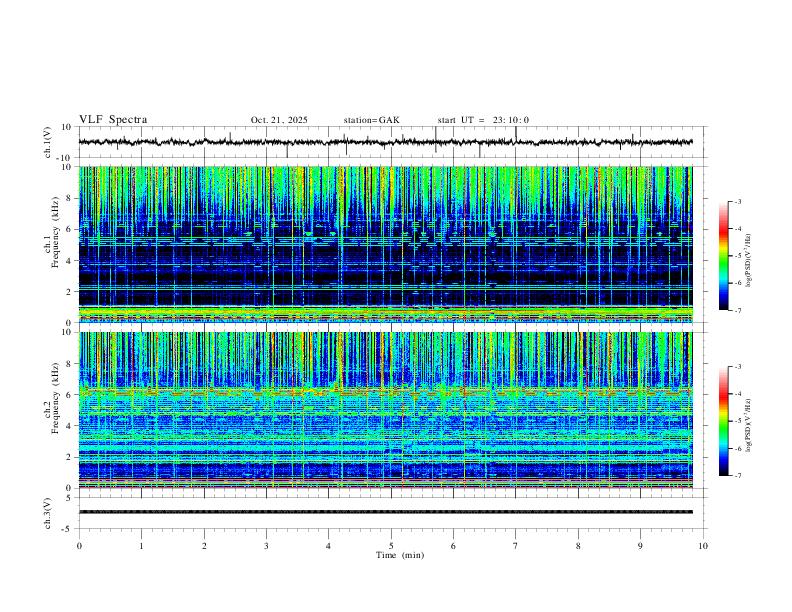The width and height of the screenshot is (792, 612).
Task: Click the "-7" tick on ch.1 colorbar
Action: tap(738, 311)
